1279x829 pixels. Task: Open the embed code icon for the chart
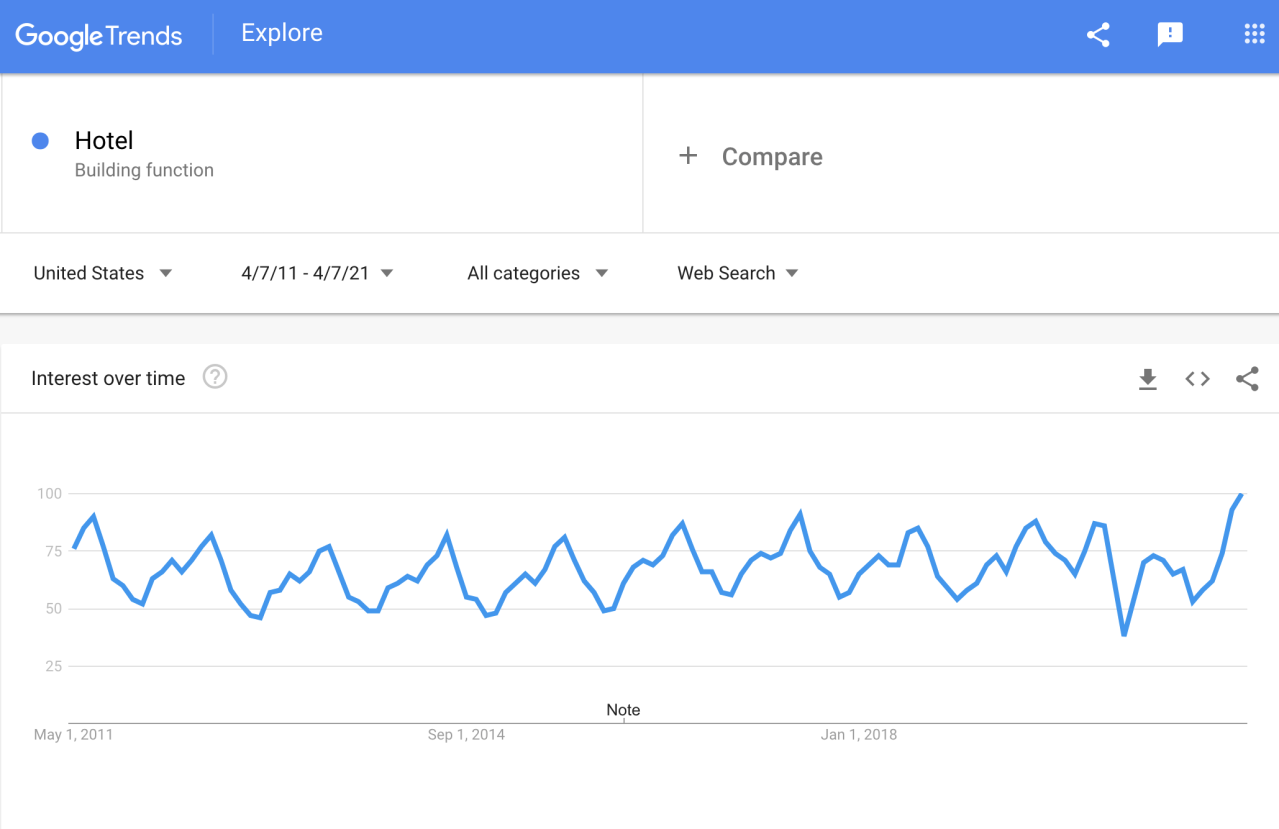[1196, 378]
